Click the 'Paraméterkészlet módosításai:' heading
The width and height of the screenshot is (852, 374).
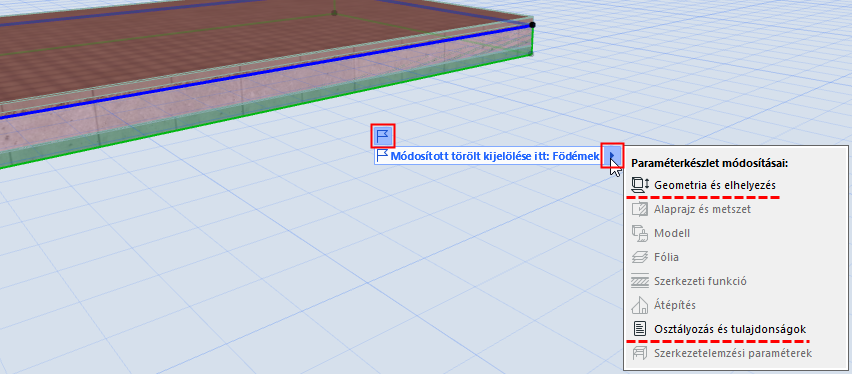tap(710, 163)
